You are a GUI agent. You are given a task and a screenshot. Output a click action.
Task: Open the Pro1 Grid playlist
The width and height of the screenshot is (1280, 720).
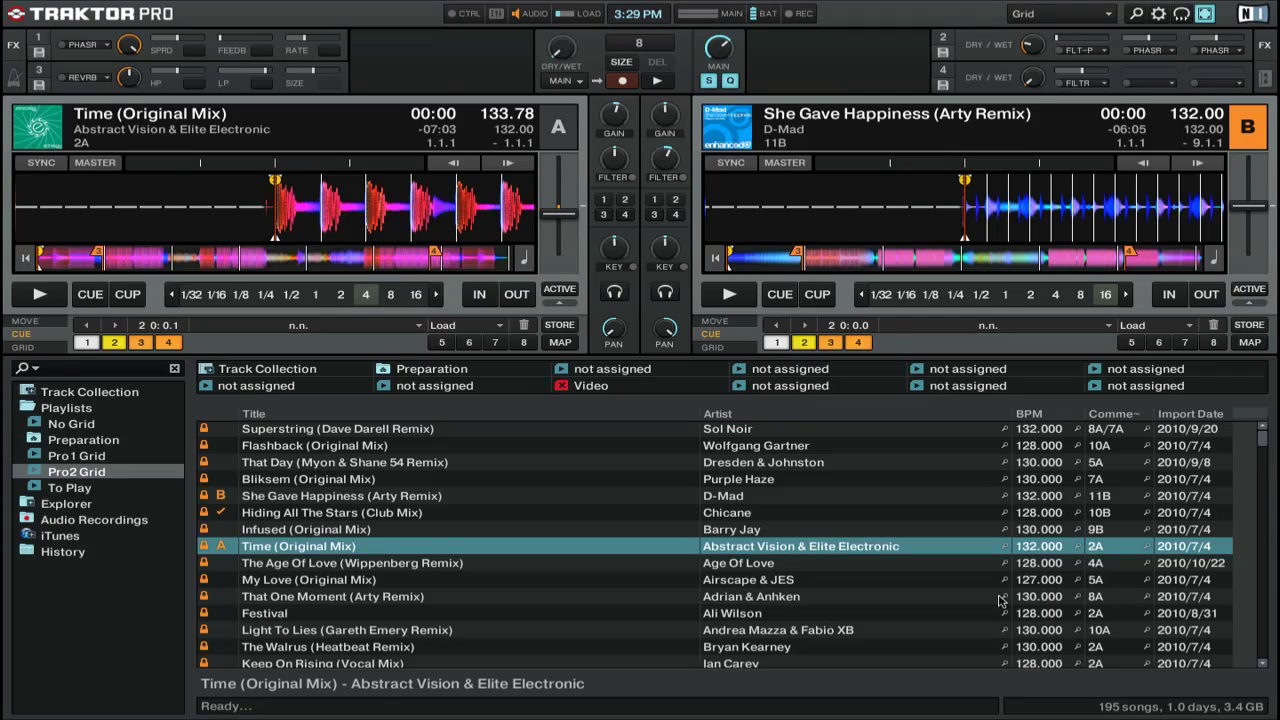76,456
